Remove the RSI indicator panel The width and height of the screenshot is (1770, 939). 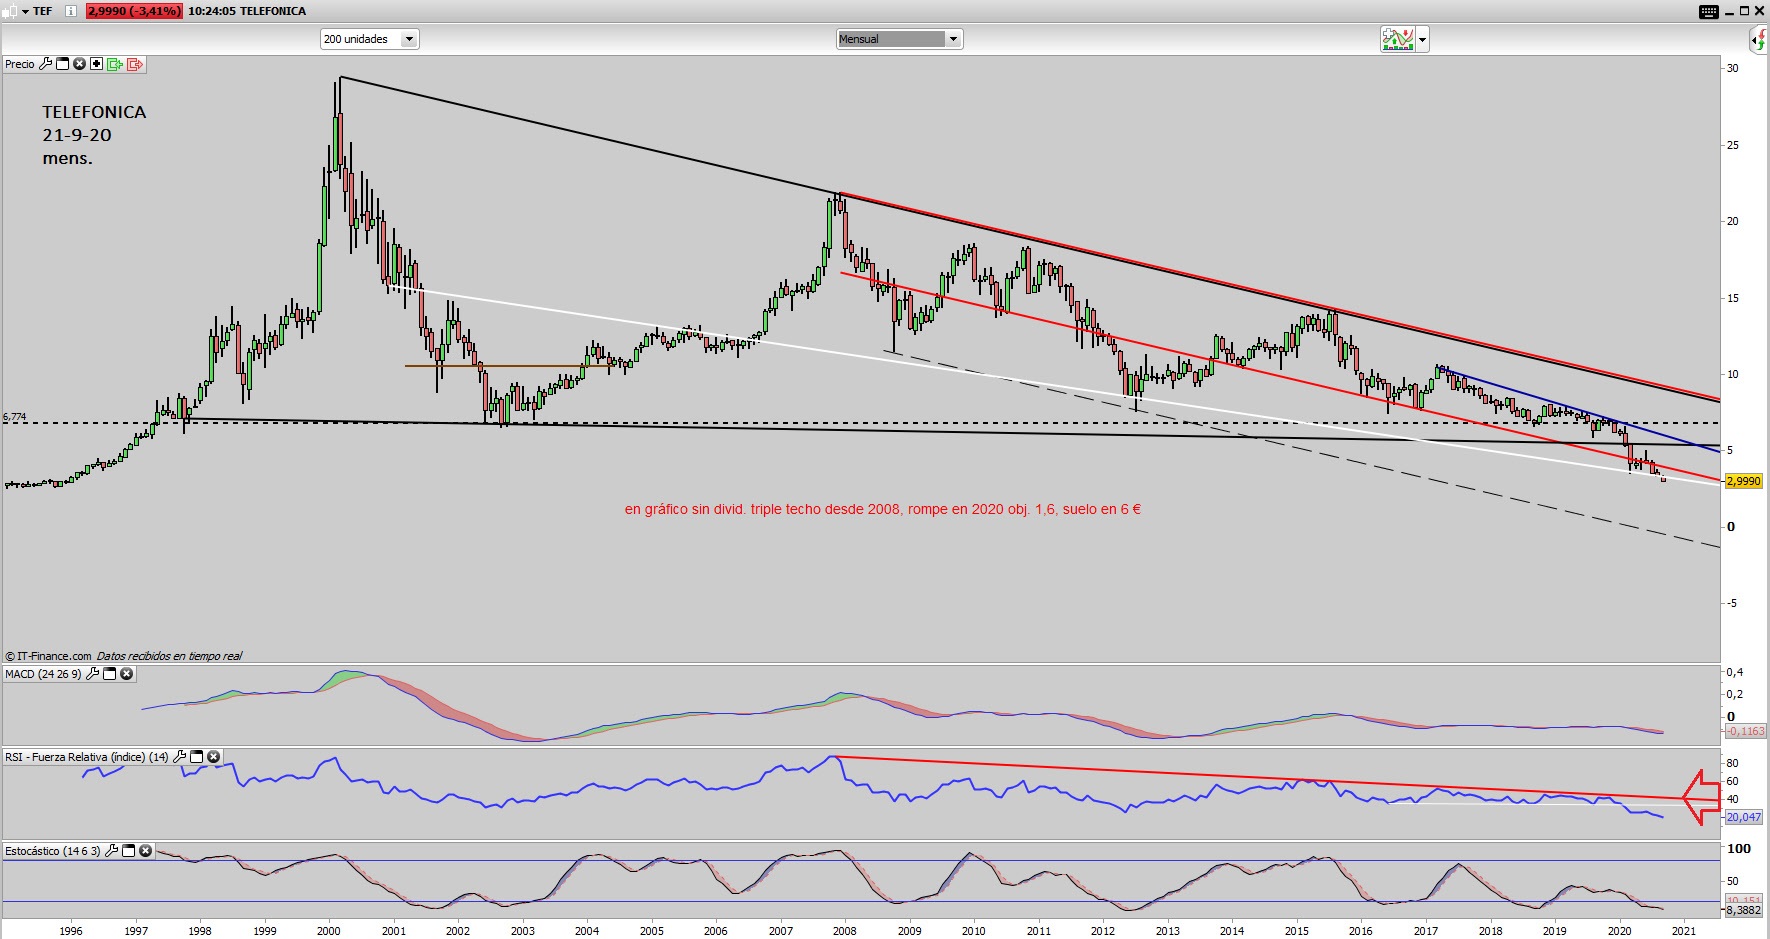pyautogui.click(x=214, y=757)
